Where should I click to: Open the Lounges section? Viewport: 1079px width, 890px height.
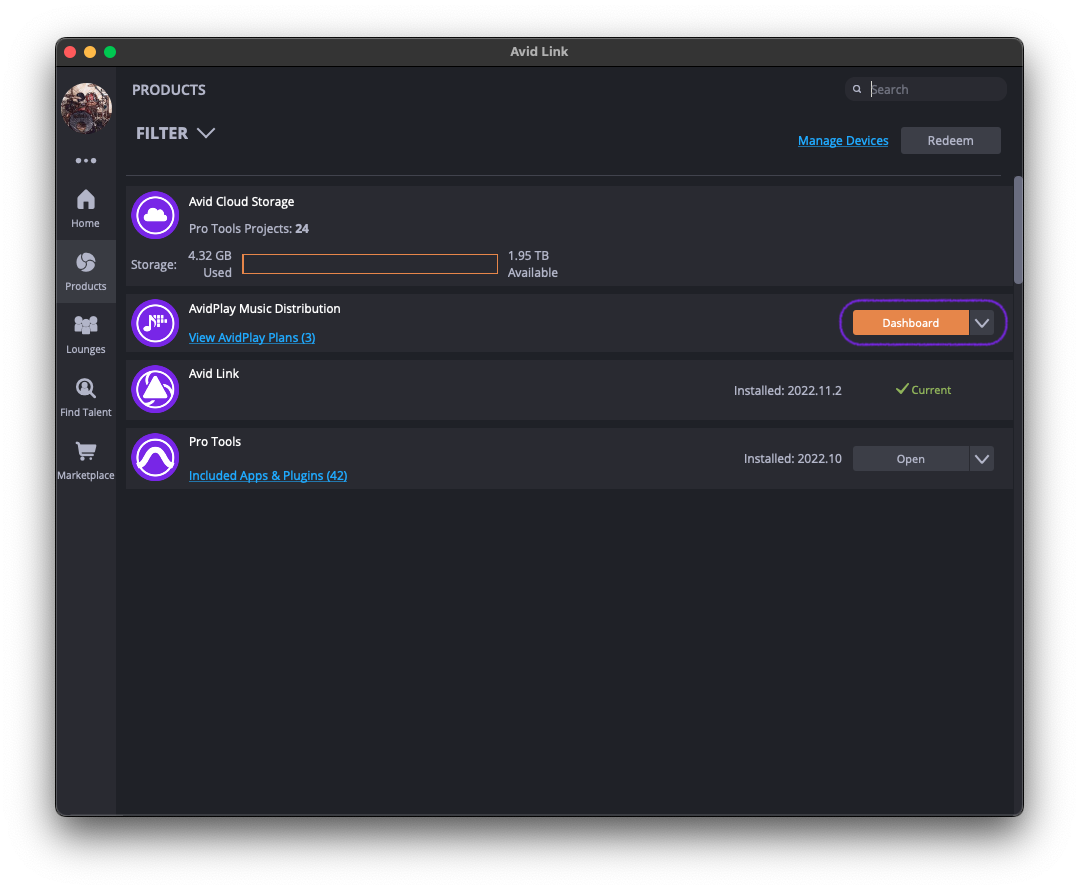(x=85, y=334)
